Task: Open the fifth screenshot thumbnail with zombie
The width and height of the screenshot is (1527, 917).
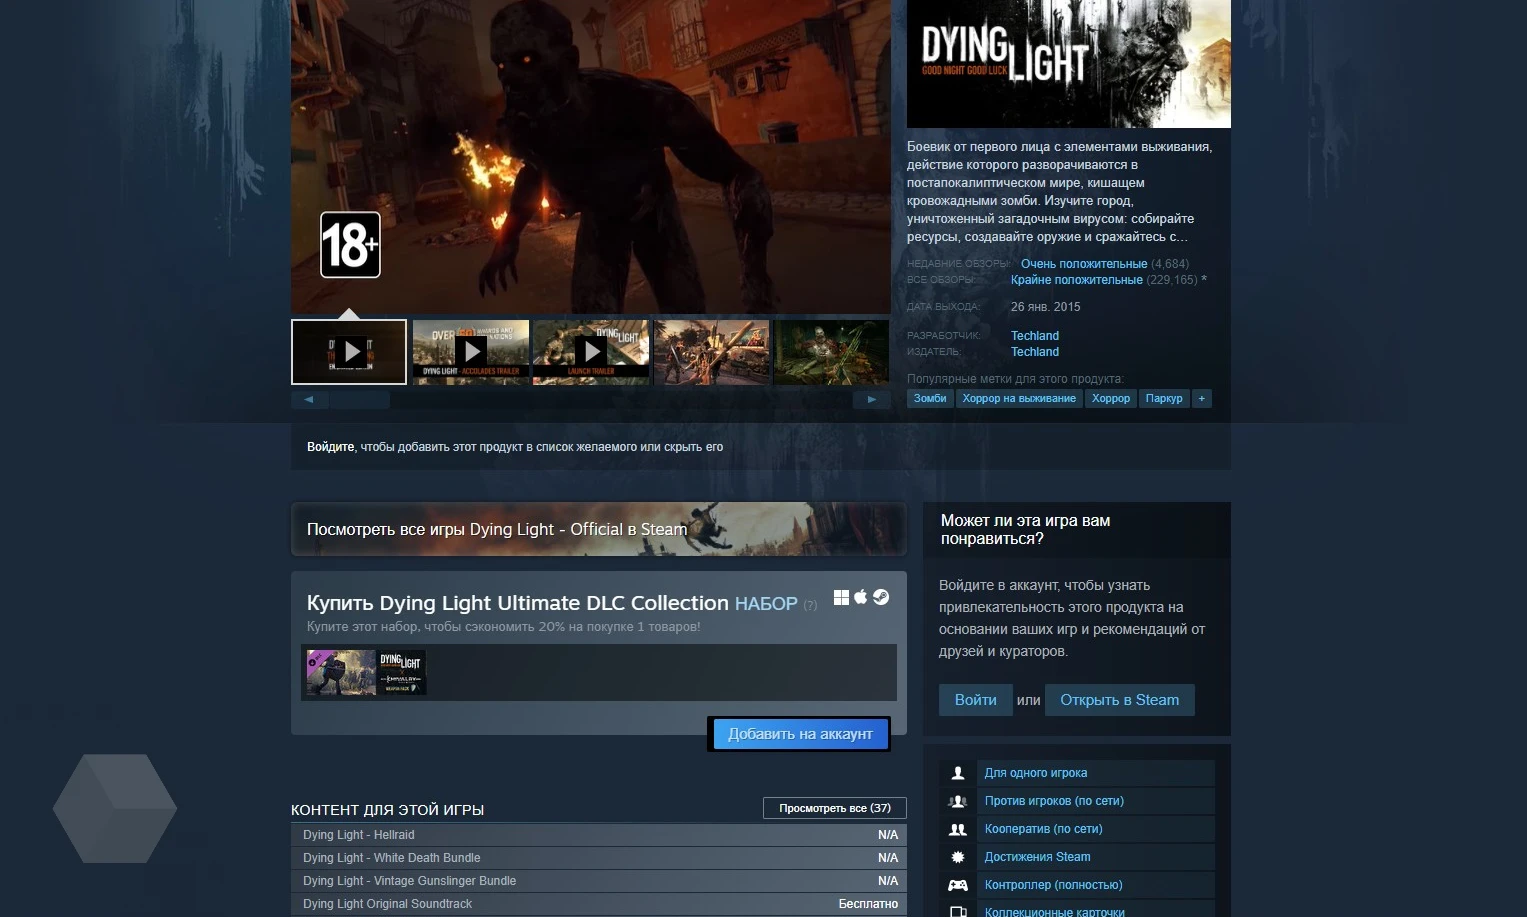Action: pyautogui.click(x=831, y=352)
